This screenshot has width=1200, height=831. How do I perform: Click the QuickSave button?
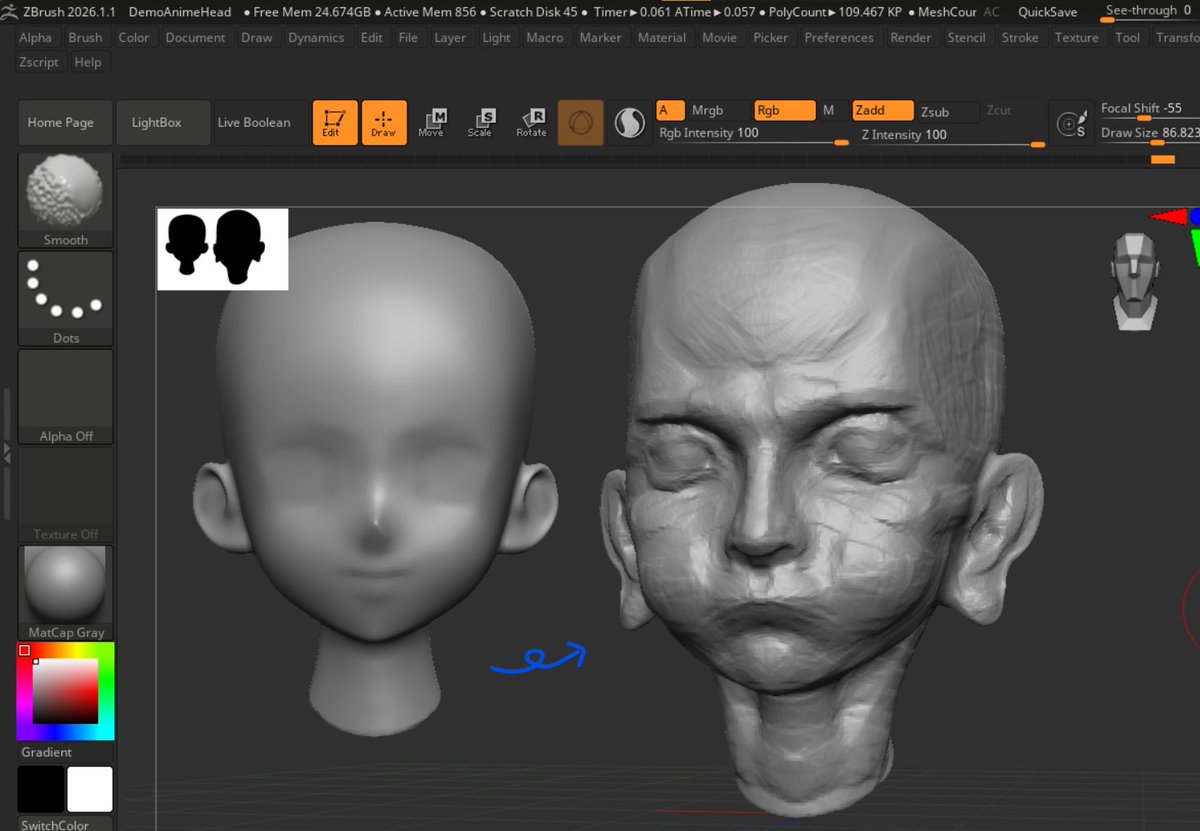[1047, 12]
